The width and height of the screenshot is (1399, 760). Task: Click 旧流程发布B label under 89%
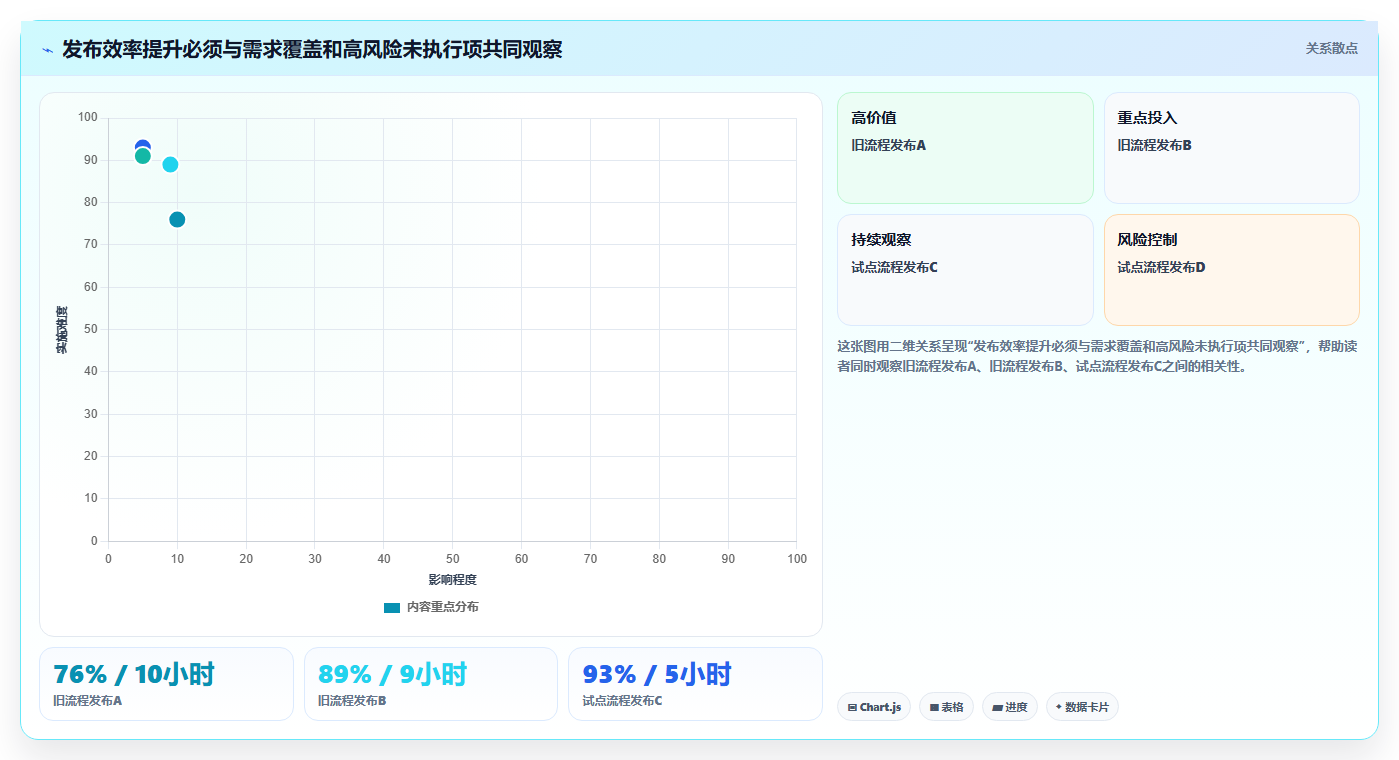[352, 701]
